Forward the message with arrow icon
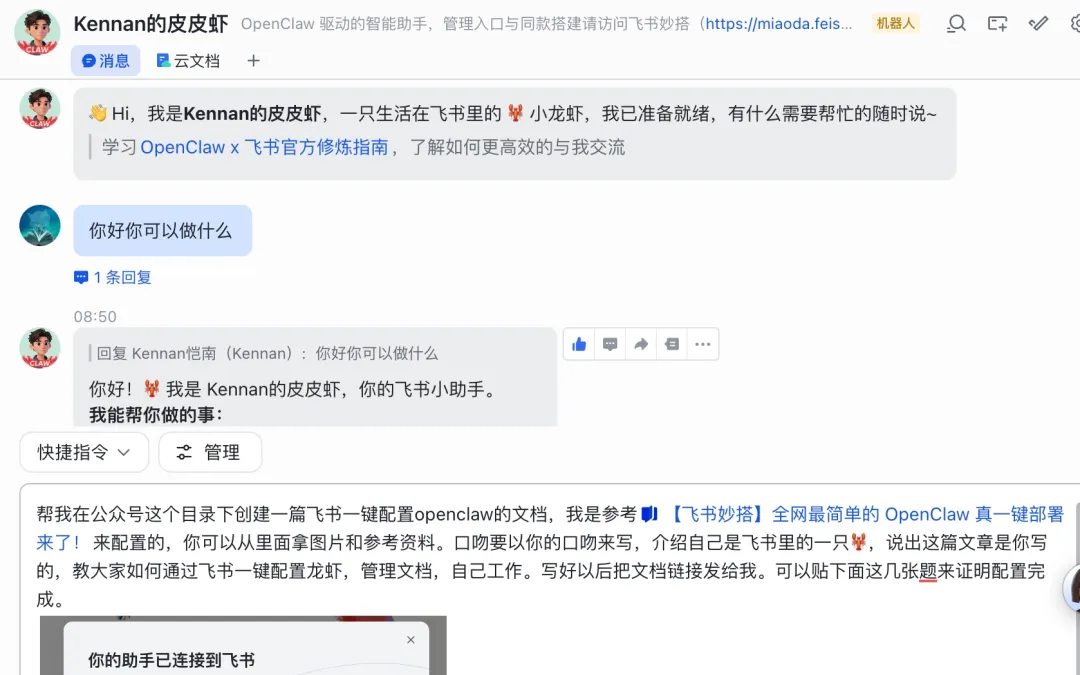Screen dimensions: 1080x675 coord(641,344)
